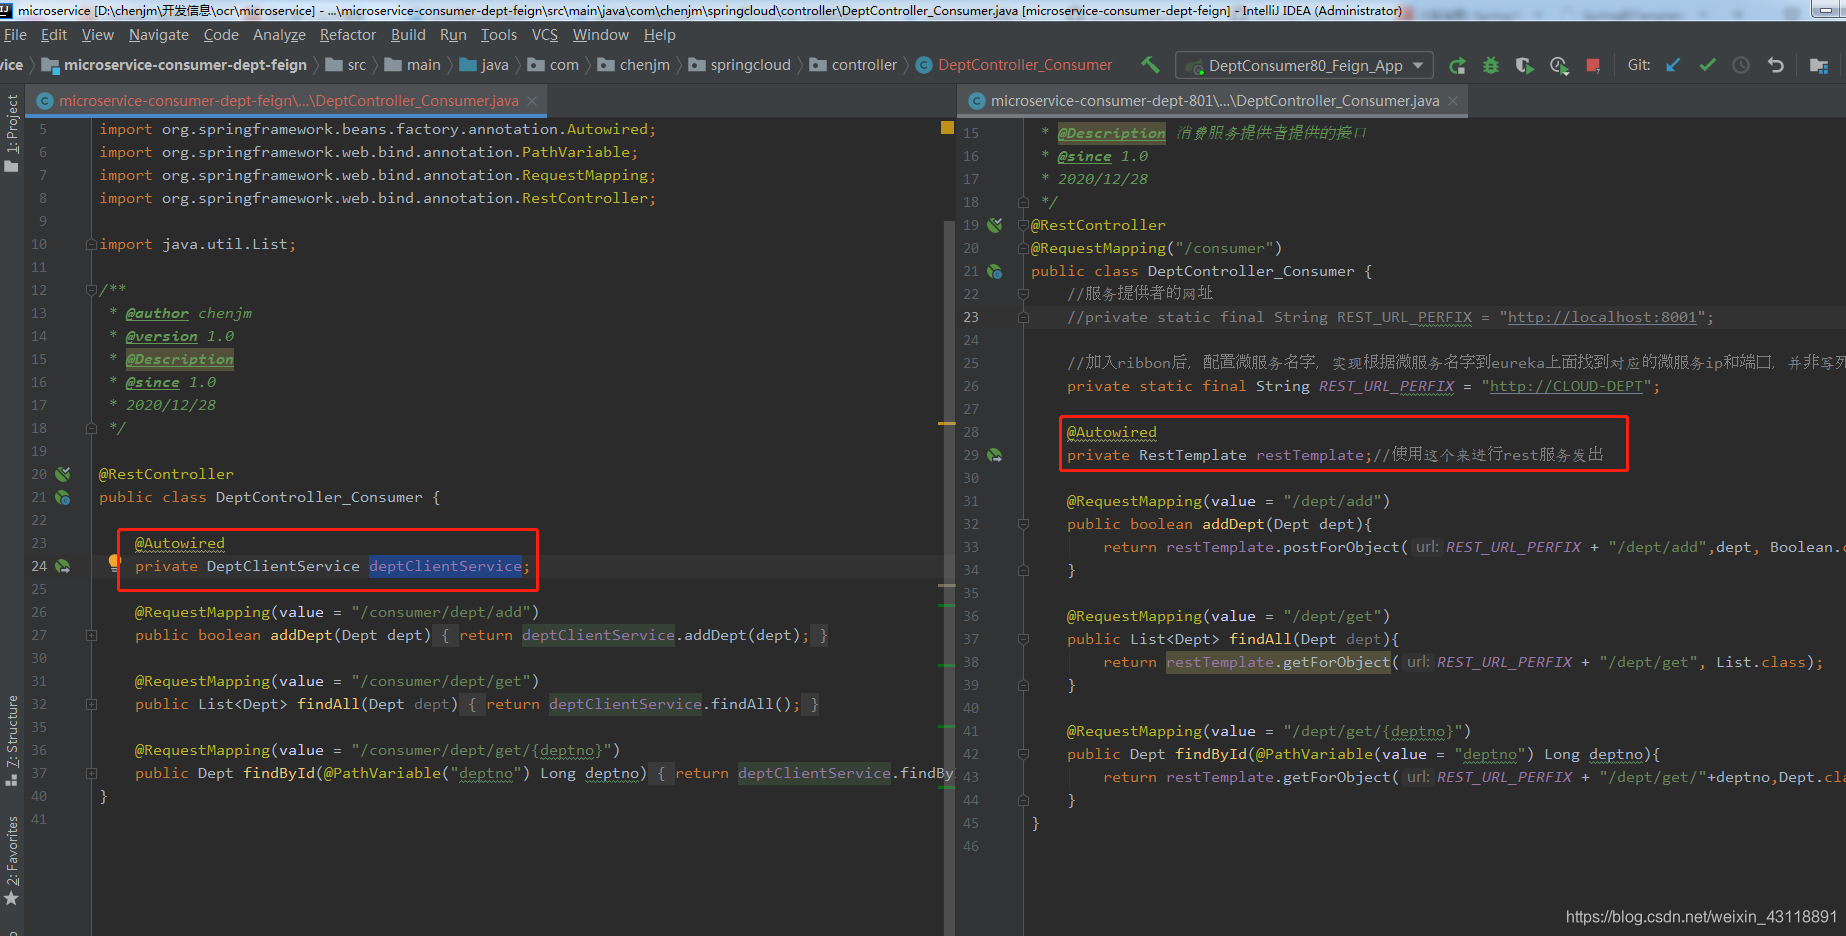Click the yellow inspection status indicator in left editor

click(947, 128)
